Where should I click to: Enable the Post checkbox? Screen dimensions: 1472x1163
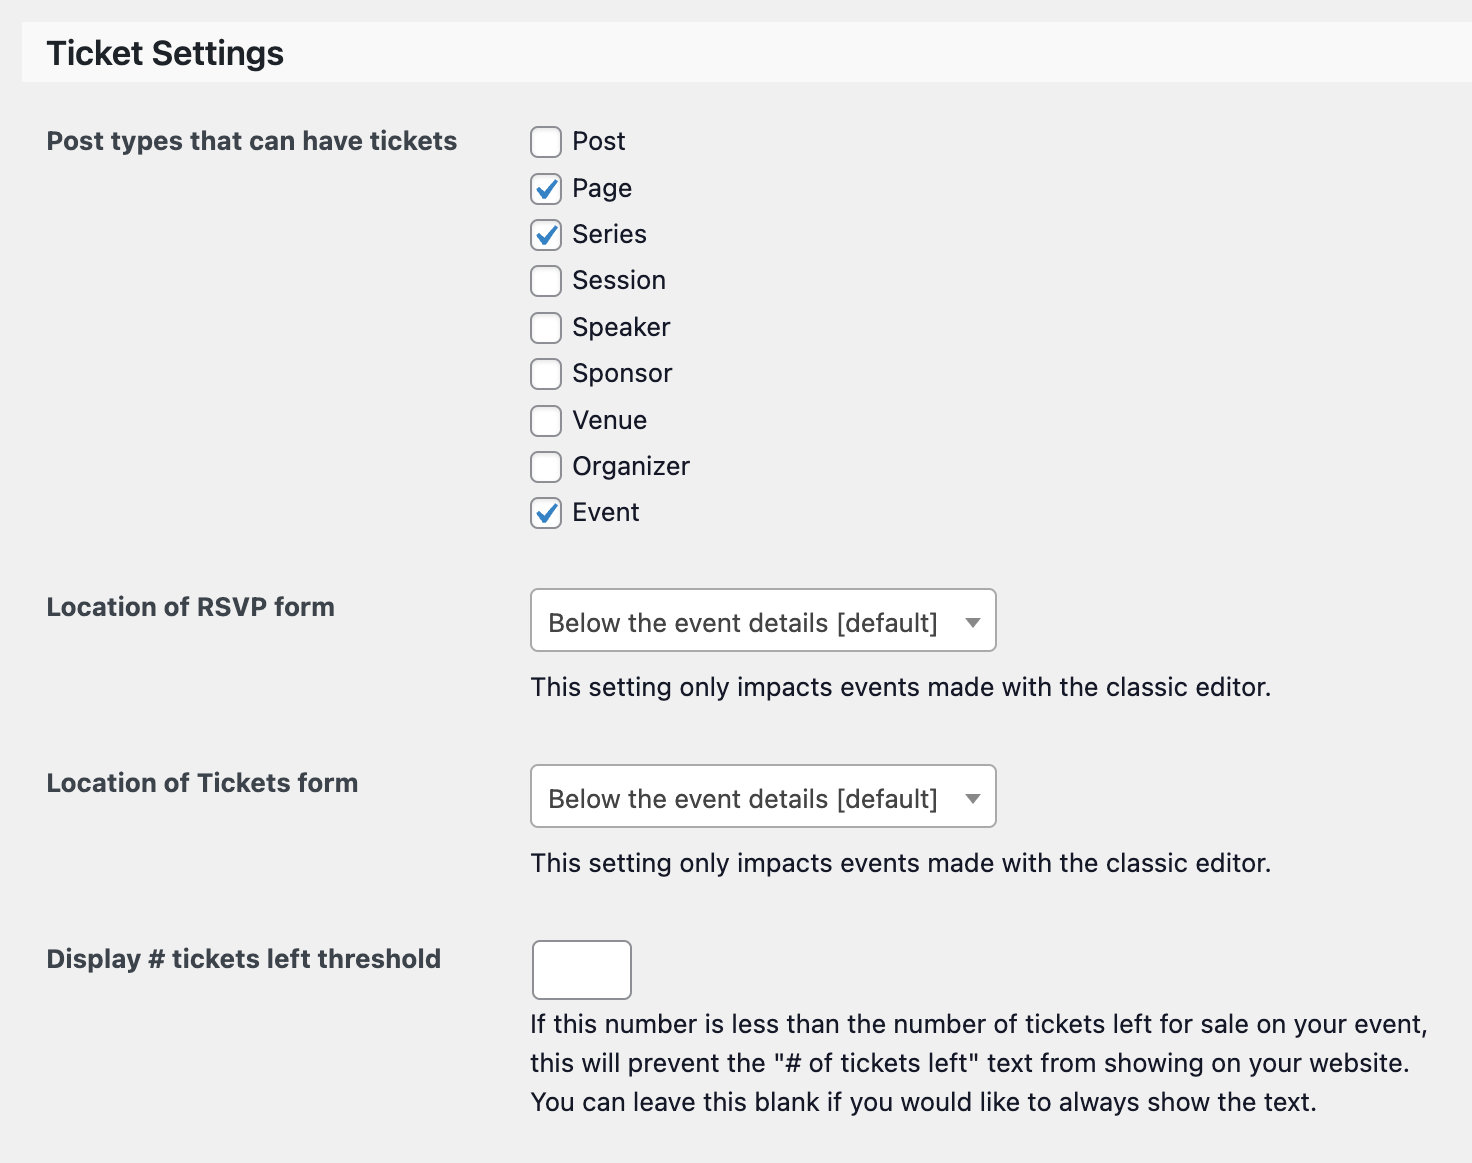click(546, 142)
